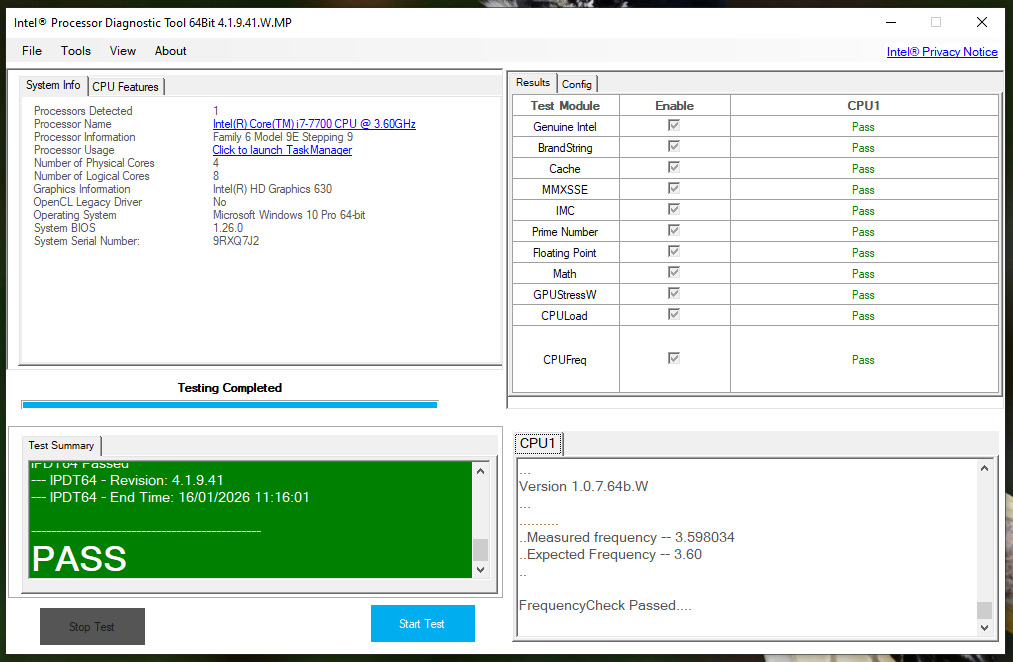Click Pass result for CPUFreq

(863, 360)
